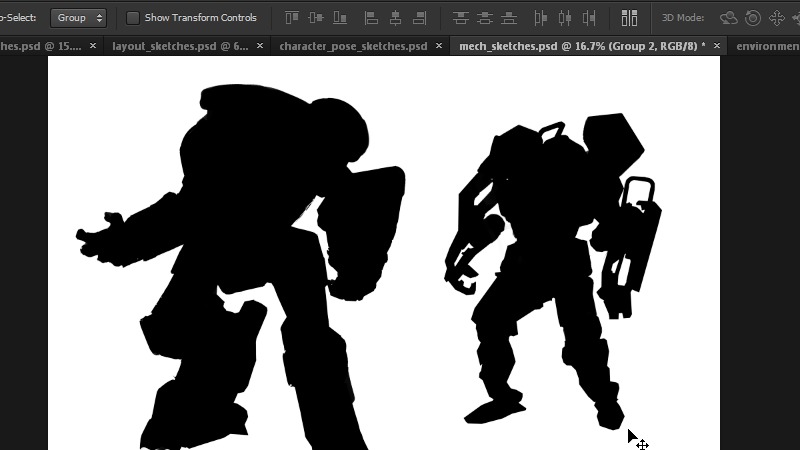Align top edges of layers
This screenshot has height=450, width=800.
pos(292,18)
